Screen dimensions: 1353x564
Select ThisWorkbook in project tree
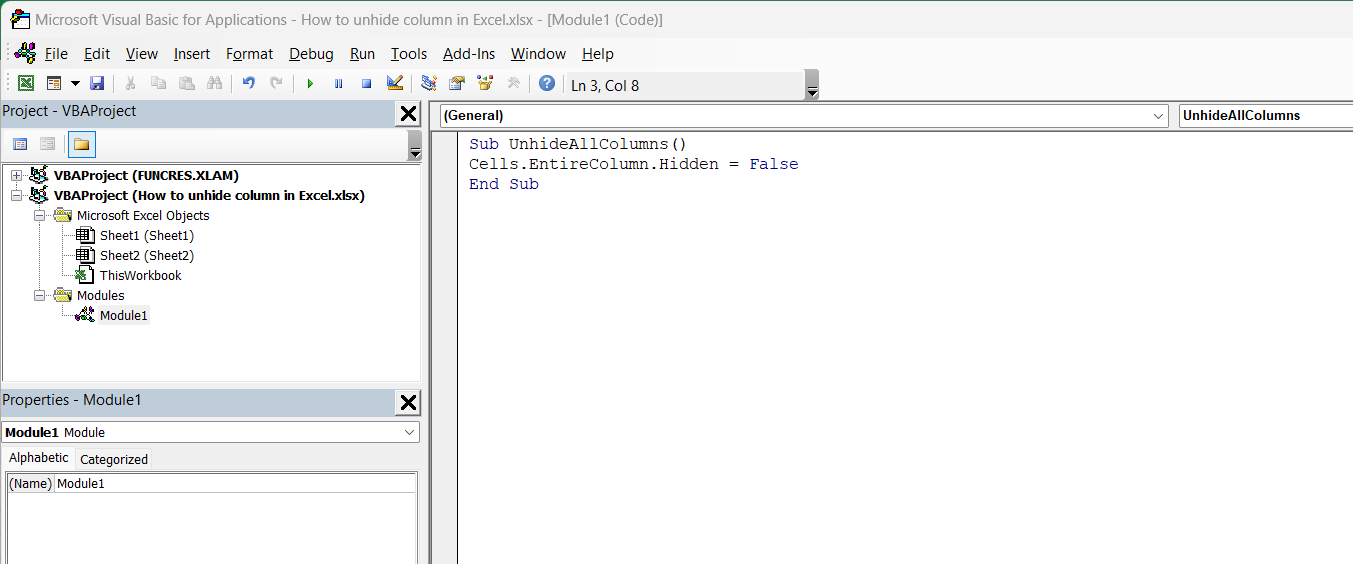click(141, 275)
